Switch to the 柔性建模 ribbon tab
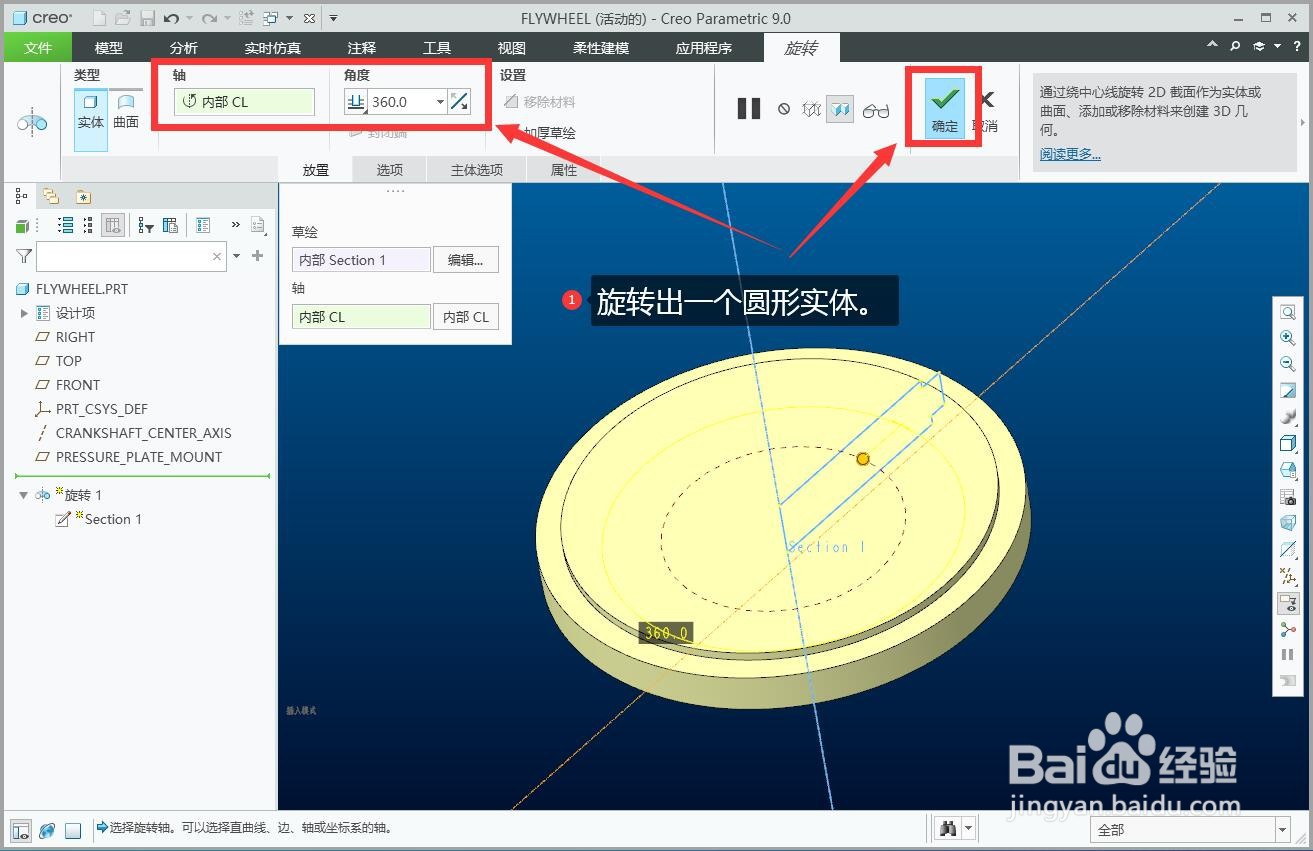Viewport: 1313px width, 851px height. [600, 47]
